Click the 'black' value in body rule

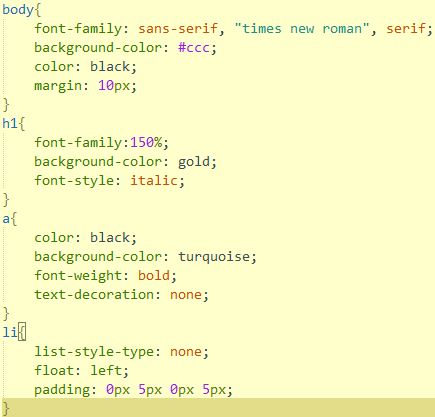pyautogui.click(x=110, y=67)
